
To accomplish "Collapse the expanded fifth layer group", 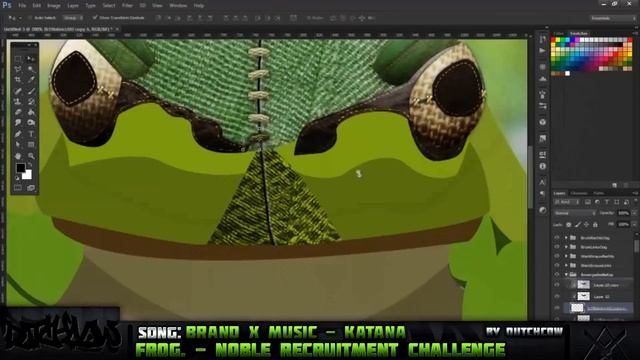I will [566, 274].
